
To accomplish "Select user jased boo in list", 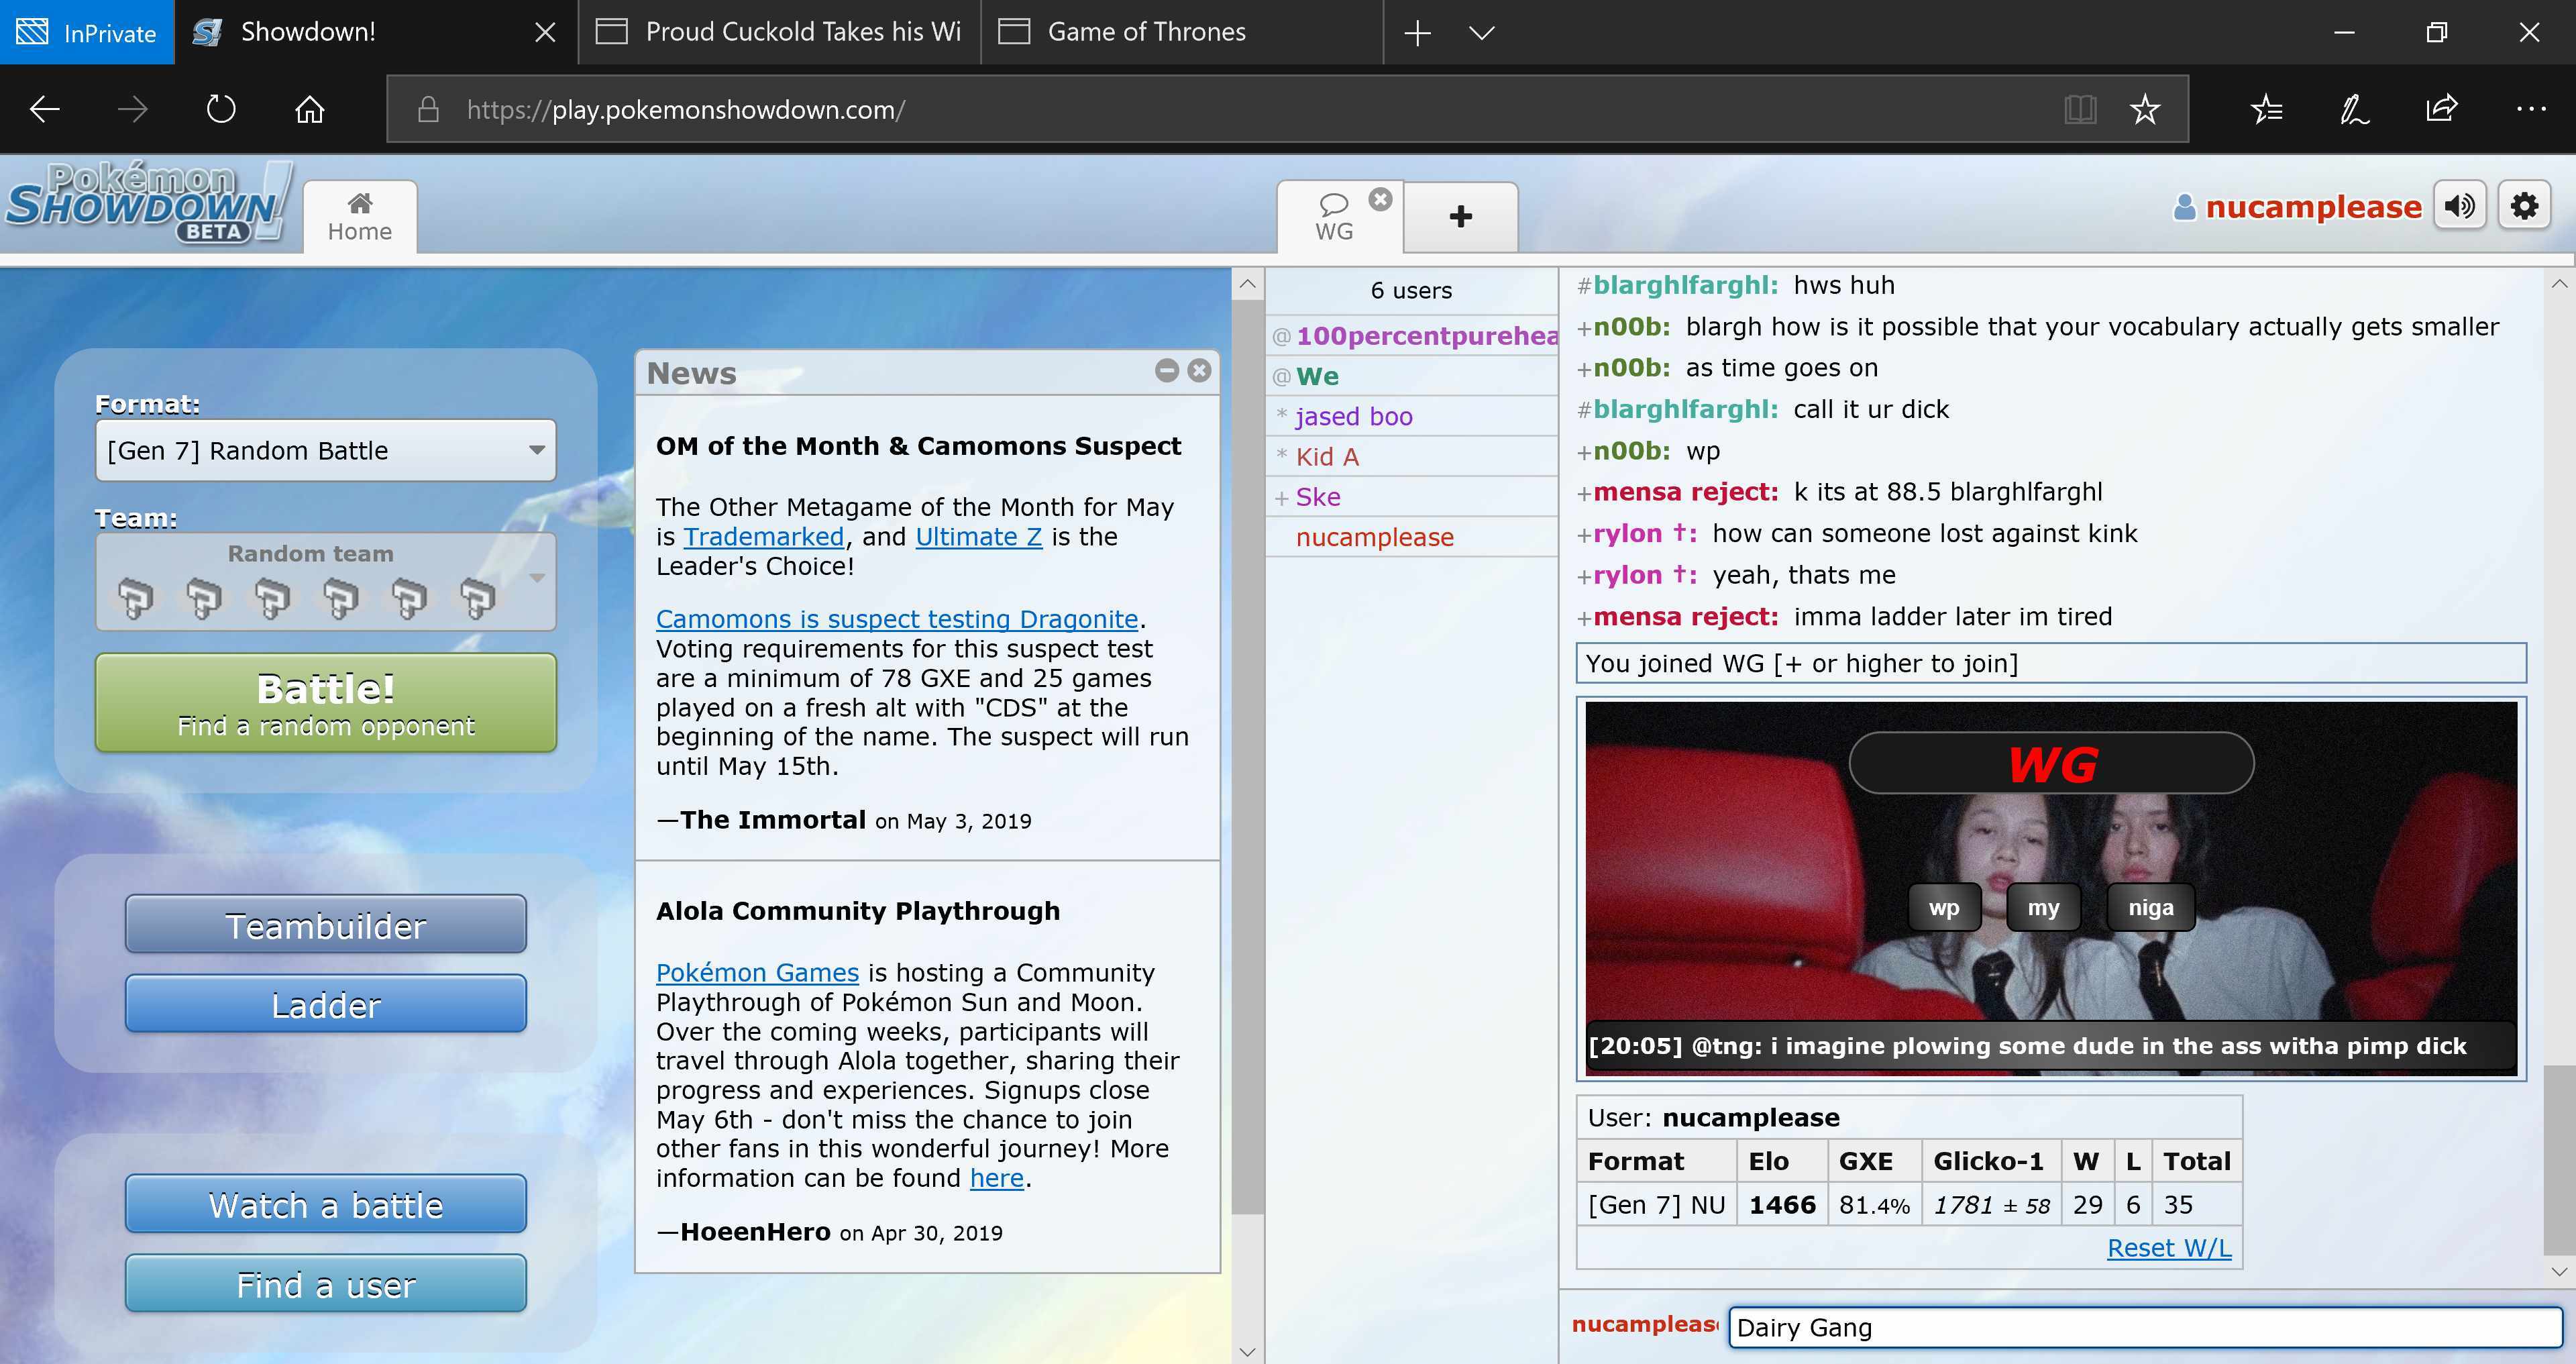I will (x=1412, y=416).
